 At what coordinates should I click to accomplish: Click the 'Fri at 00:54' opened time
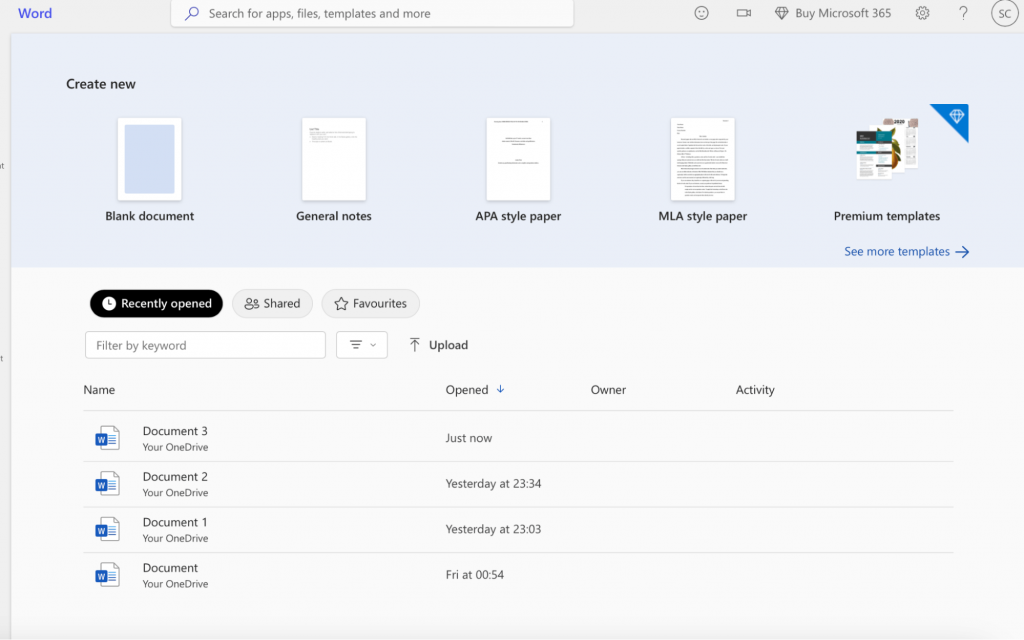click(x=475, y=575)
